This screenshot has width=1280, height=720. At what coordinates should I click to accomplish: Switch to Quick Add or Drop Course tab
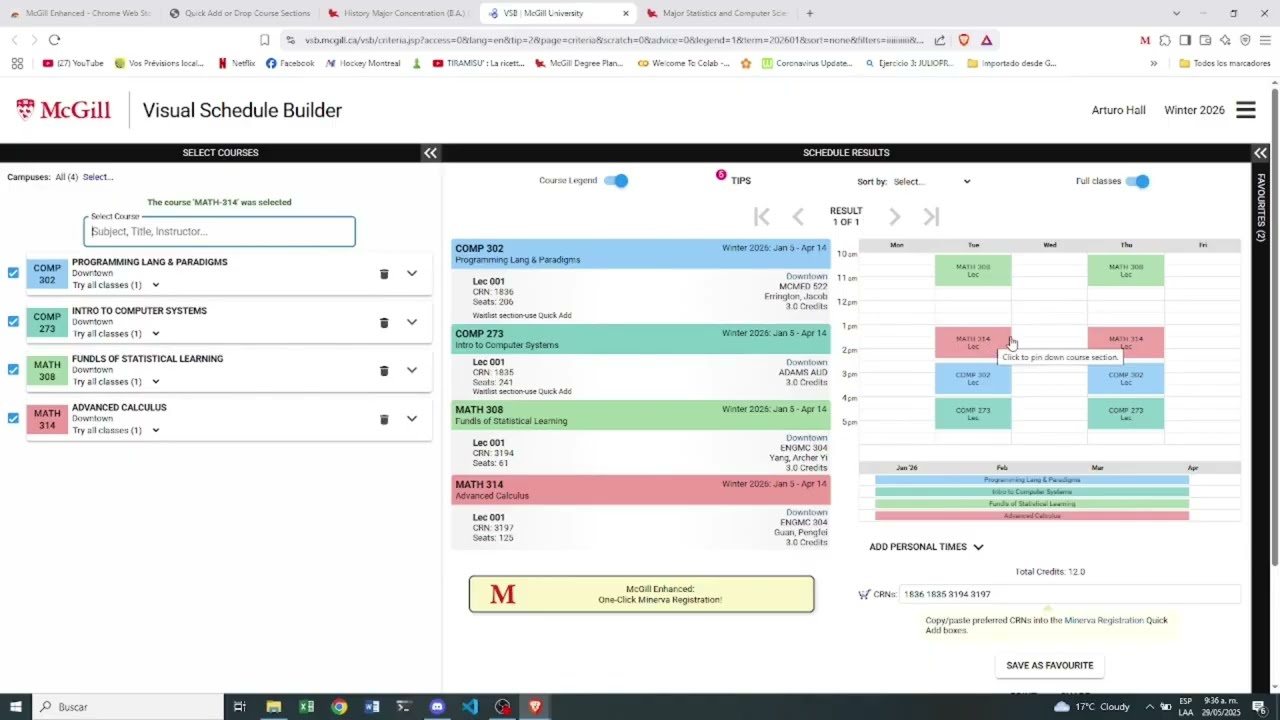[x=240, y=13]
